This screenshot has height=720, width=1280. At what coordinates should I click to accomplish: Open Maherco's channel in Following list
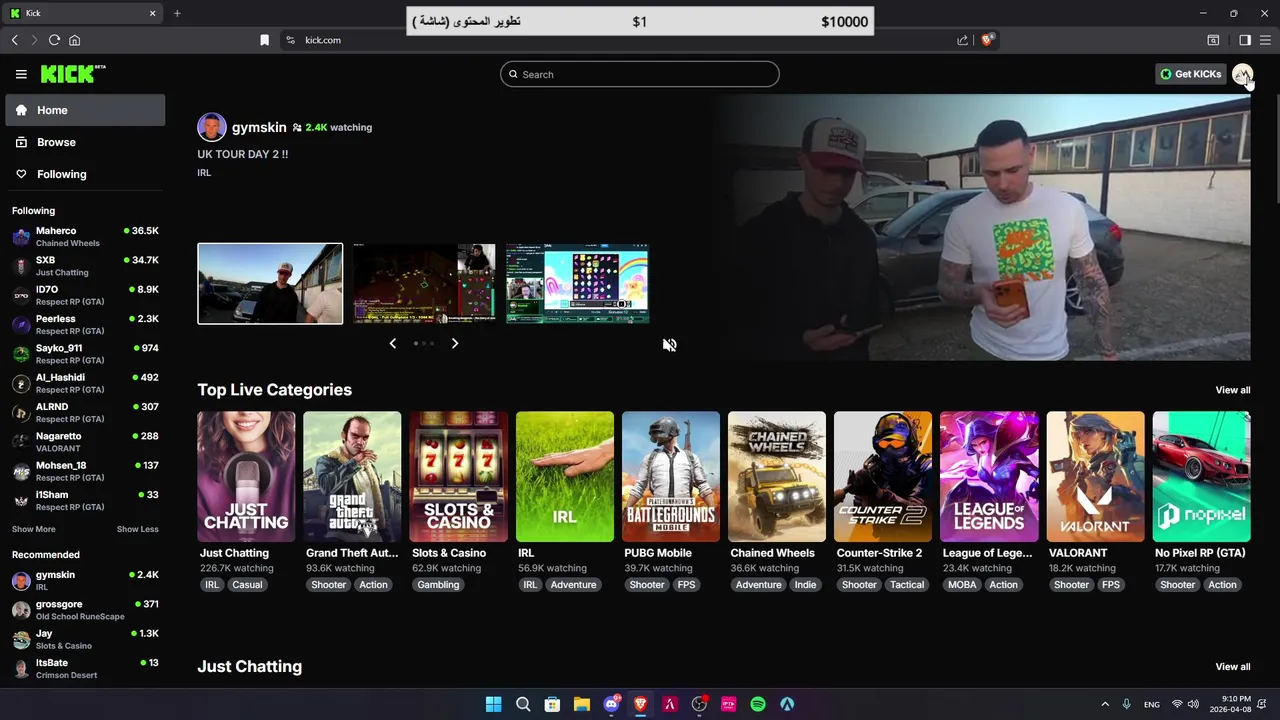(85, 237)
